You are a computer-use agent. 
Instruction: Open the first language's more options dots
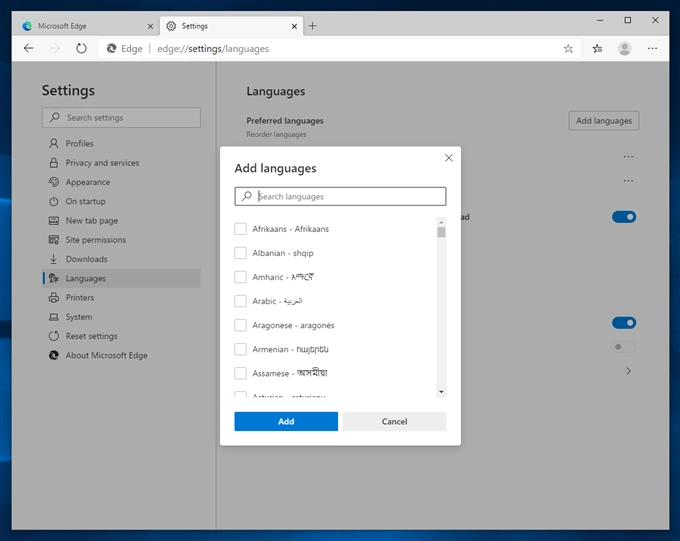(628, 157)
